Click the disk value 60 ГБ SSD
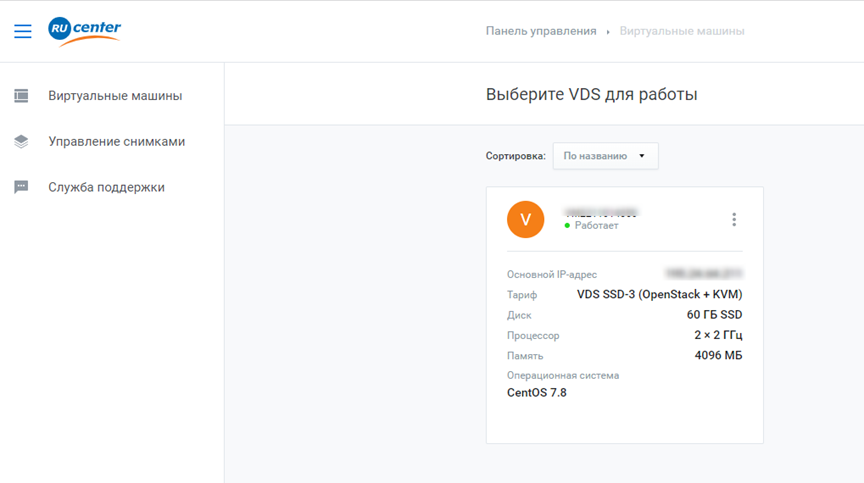Image resolution: width=864 pixels, height=483 pixels. click(714, 314)
